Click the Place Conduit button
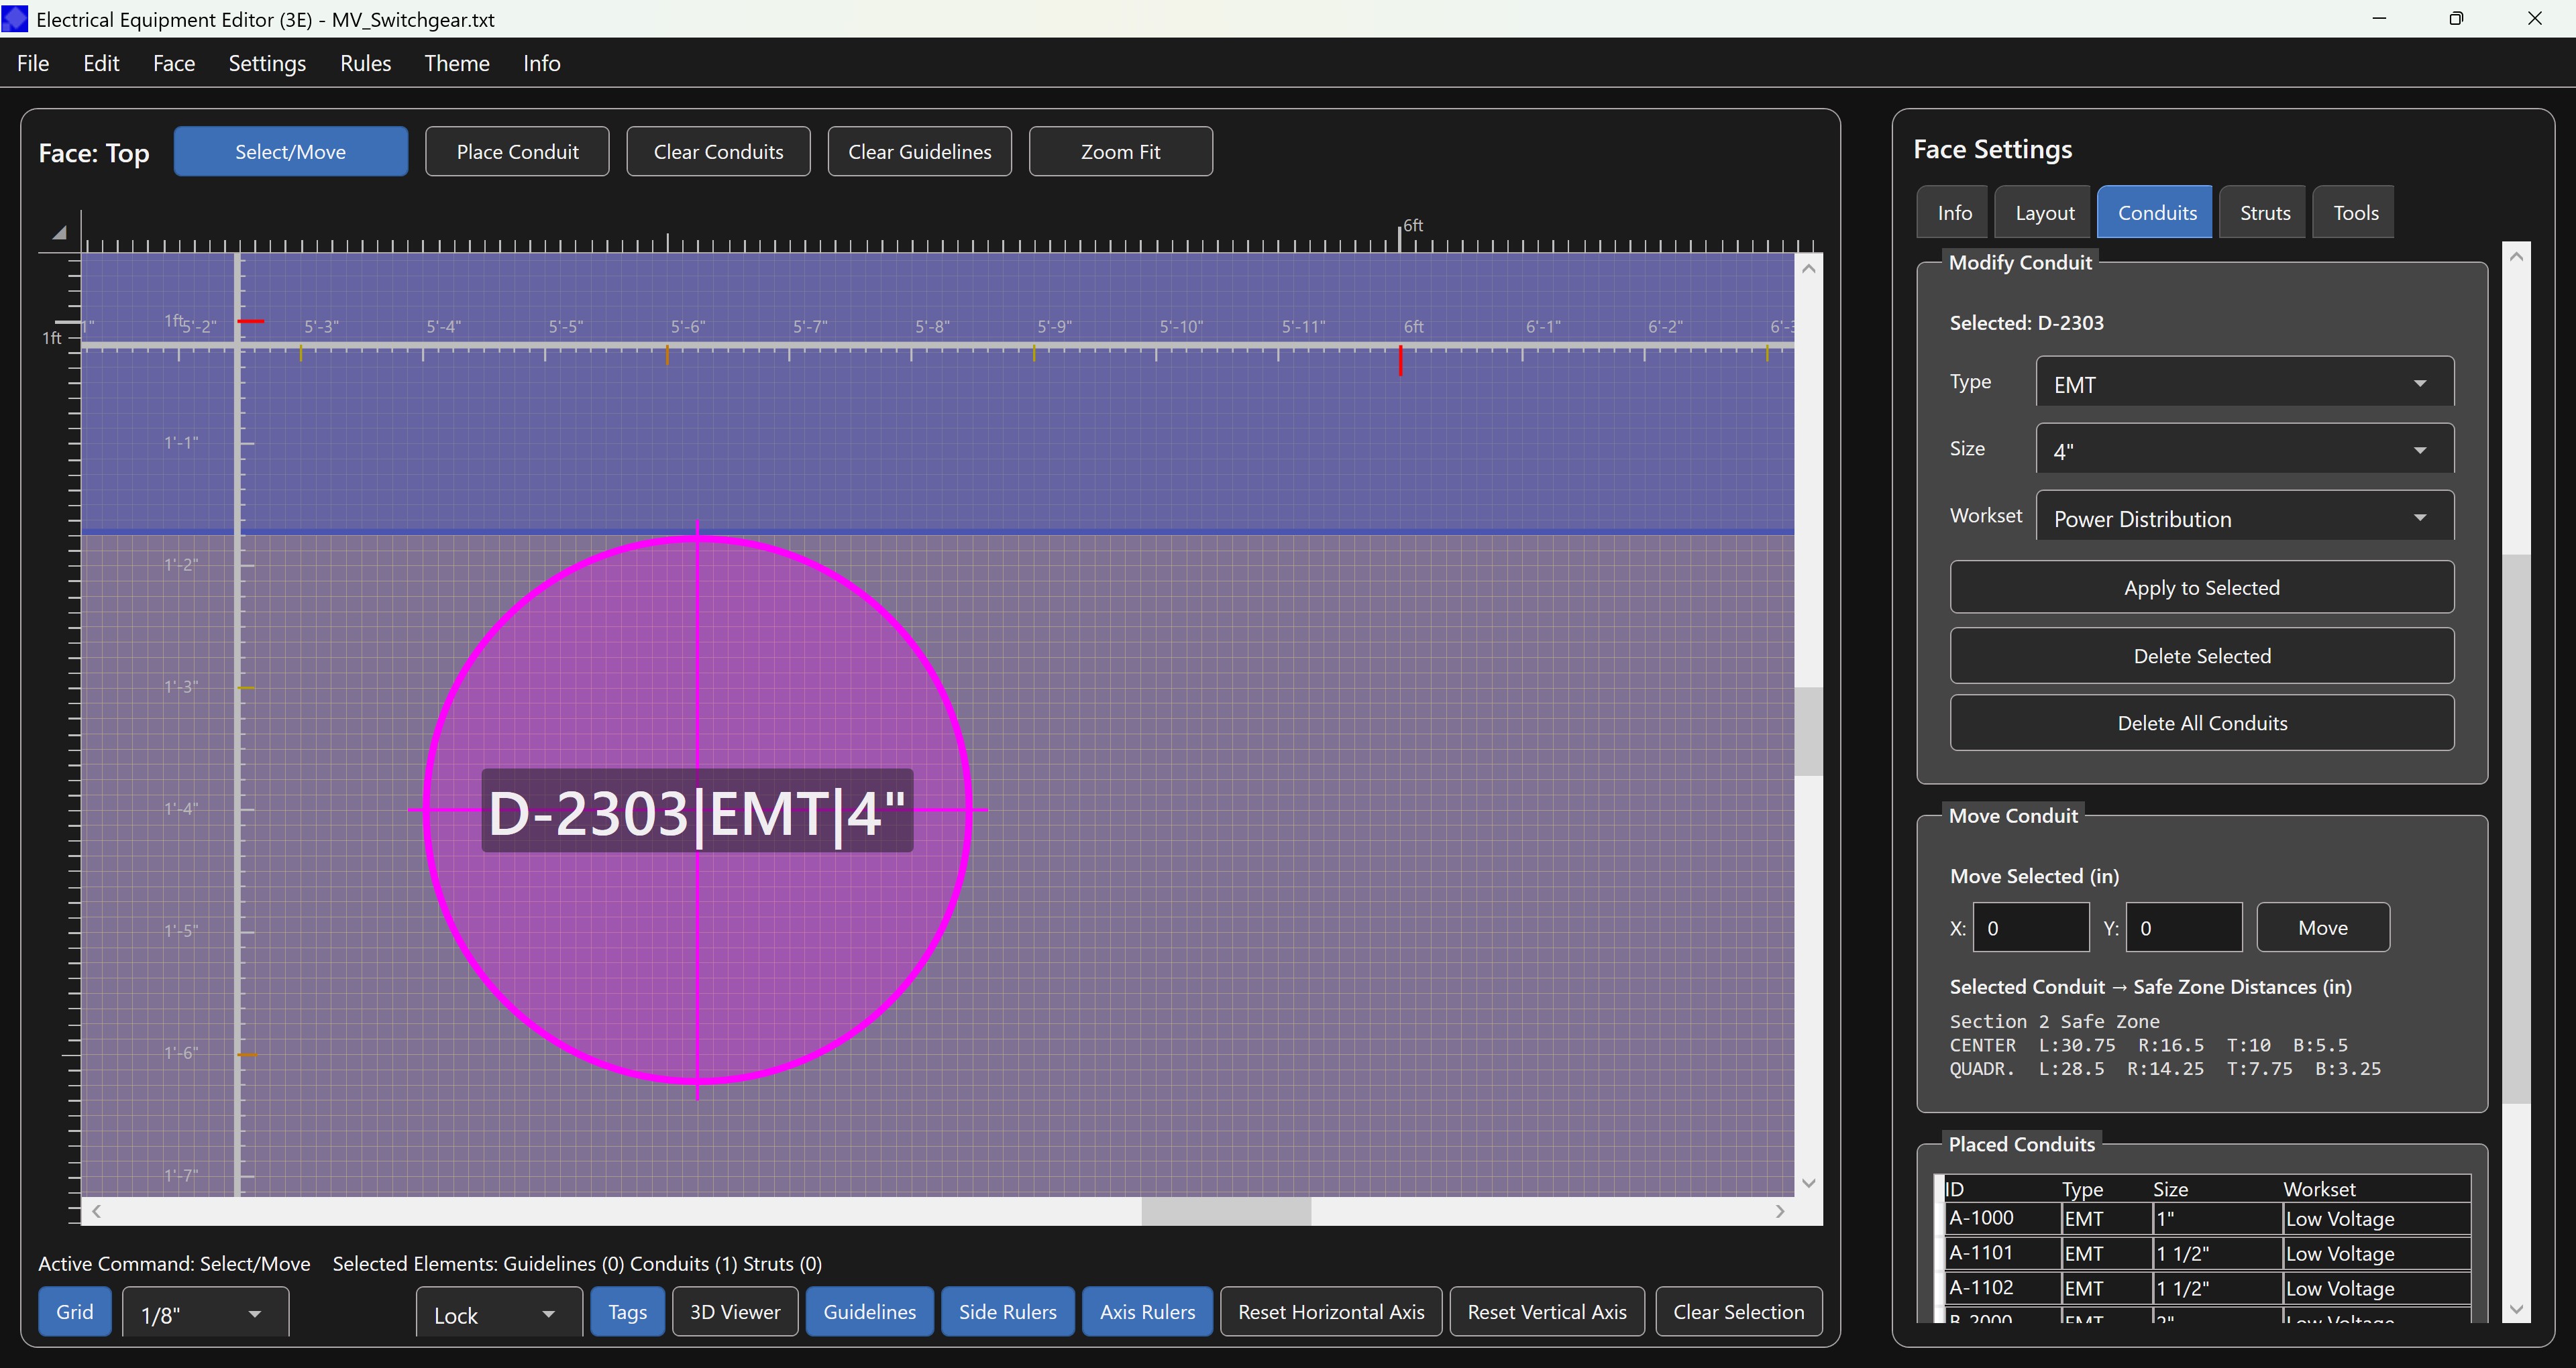 [x=517, y=152]
